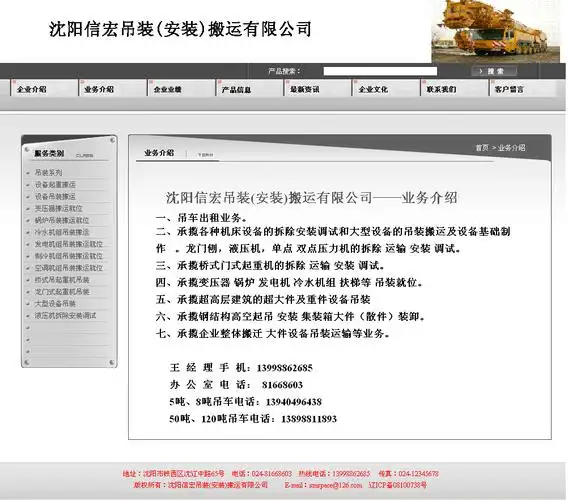Open 液压机拆除安装调试 category
Viewport: 568px width, 500px height.
[66, 316]
